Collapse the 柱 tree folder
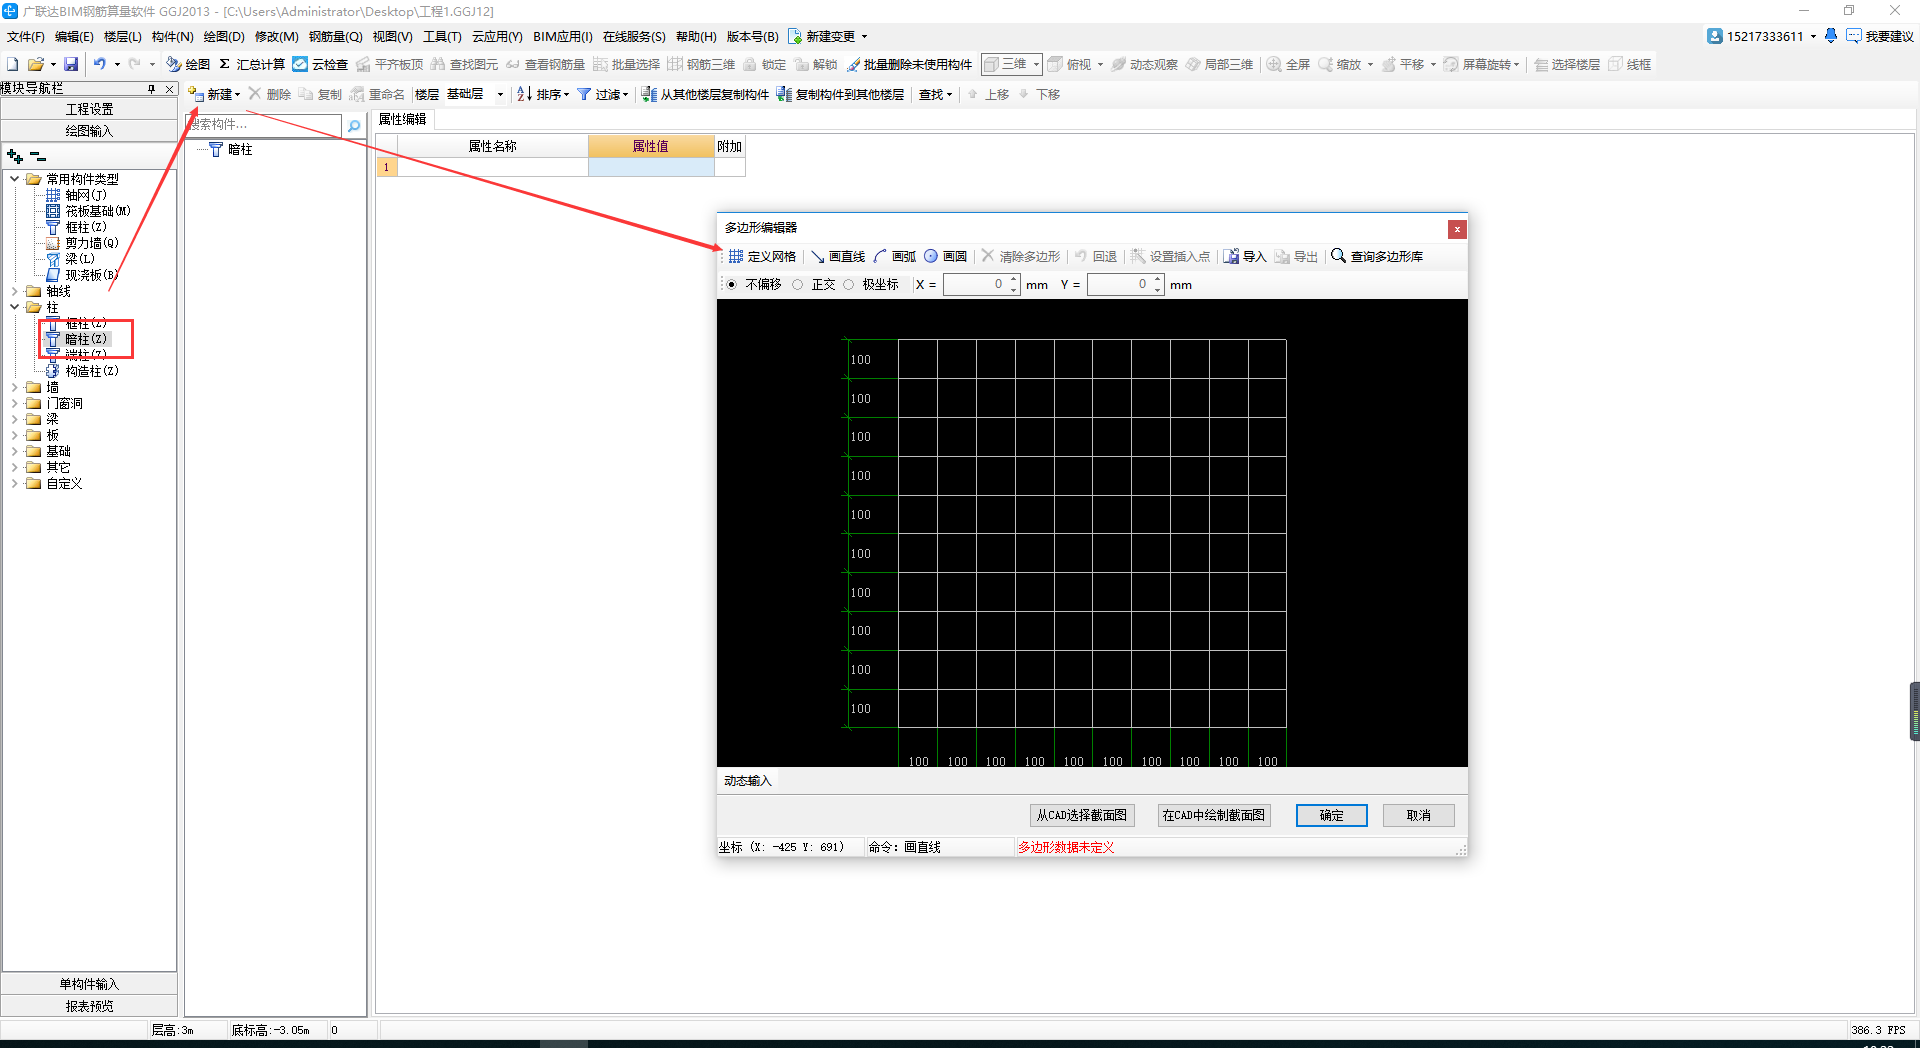Viewport: 1920px width, 1048px height. tap(14, 307)
